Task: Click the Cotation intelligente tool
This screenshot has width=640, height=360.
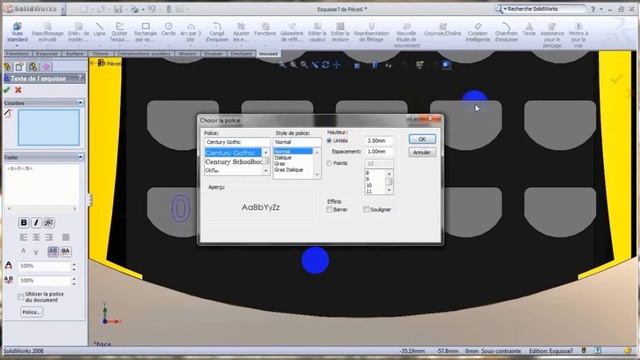Action: (478, 32)
